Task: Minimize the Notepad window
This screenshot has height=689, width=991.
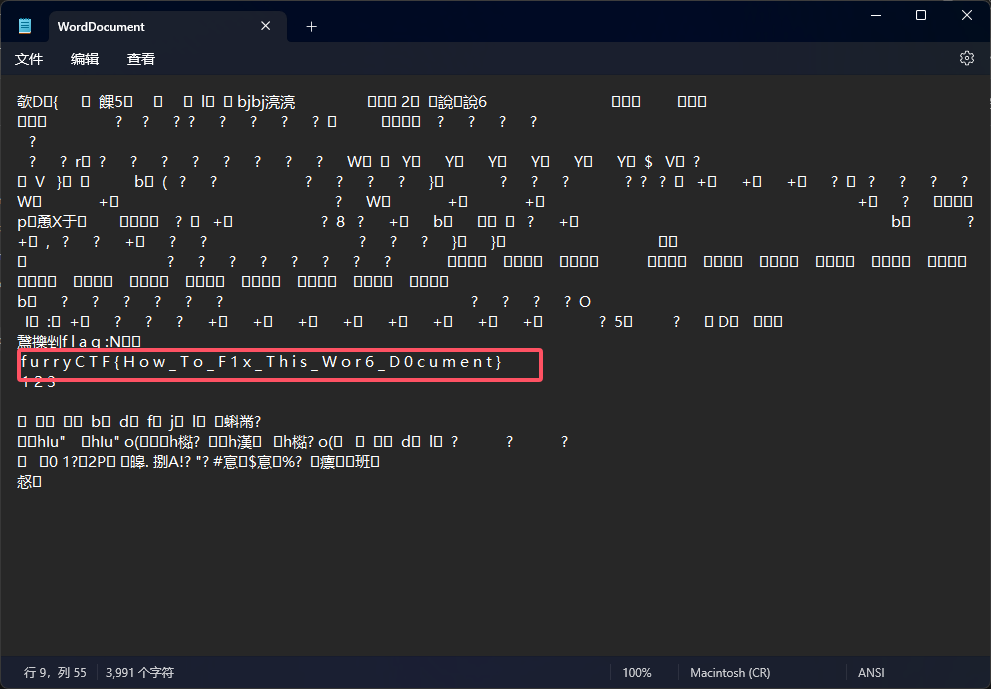Action: tap(874, 15)
